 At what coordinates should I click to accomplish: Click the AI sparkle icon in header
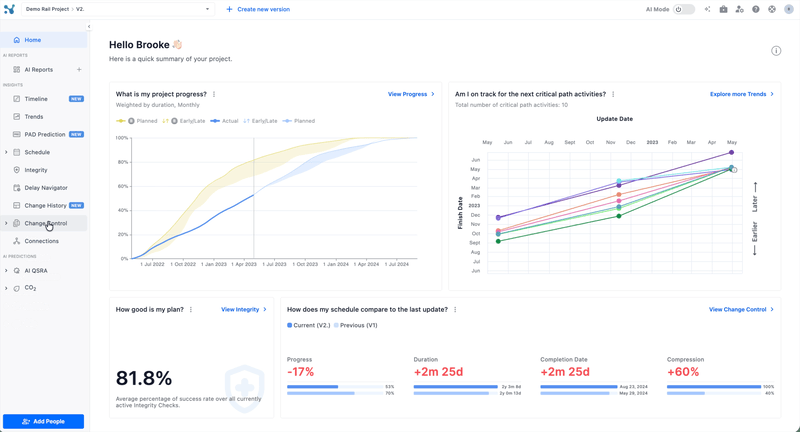click(707, 9)
